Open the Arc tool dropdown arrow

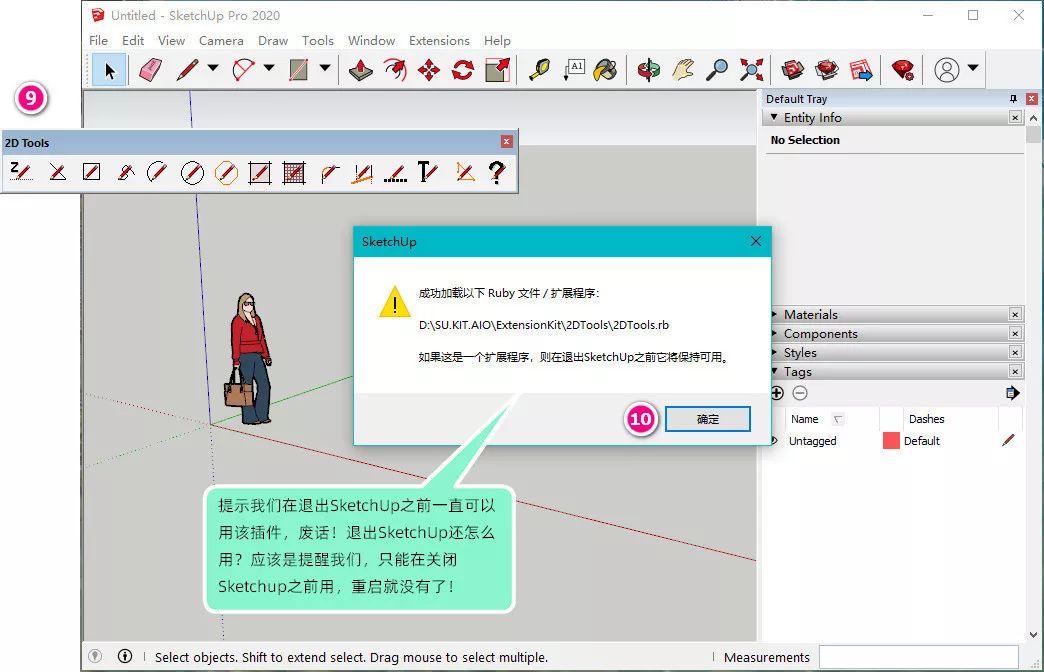pos(269,67)
